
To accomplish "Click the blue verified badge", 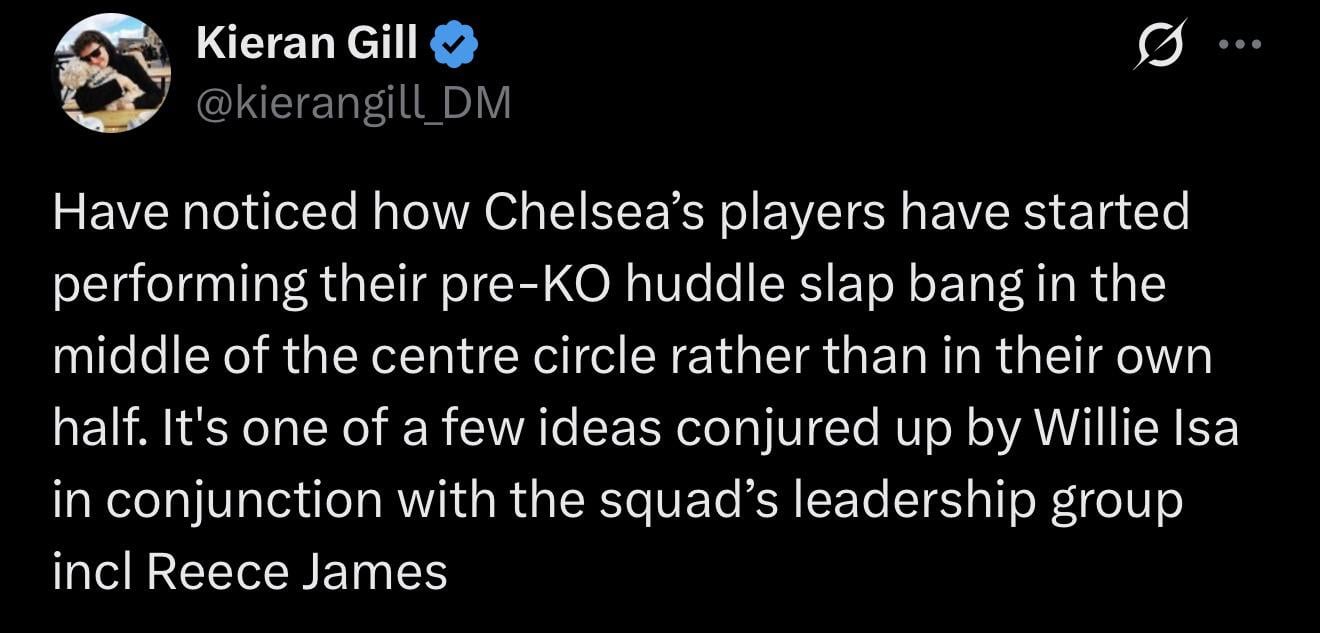I will click(x=456, y=47).
